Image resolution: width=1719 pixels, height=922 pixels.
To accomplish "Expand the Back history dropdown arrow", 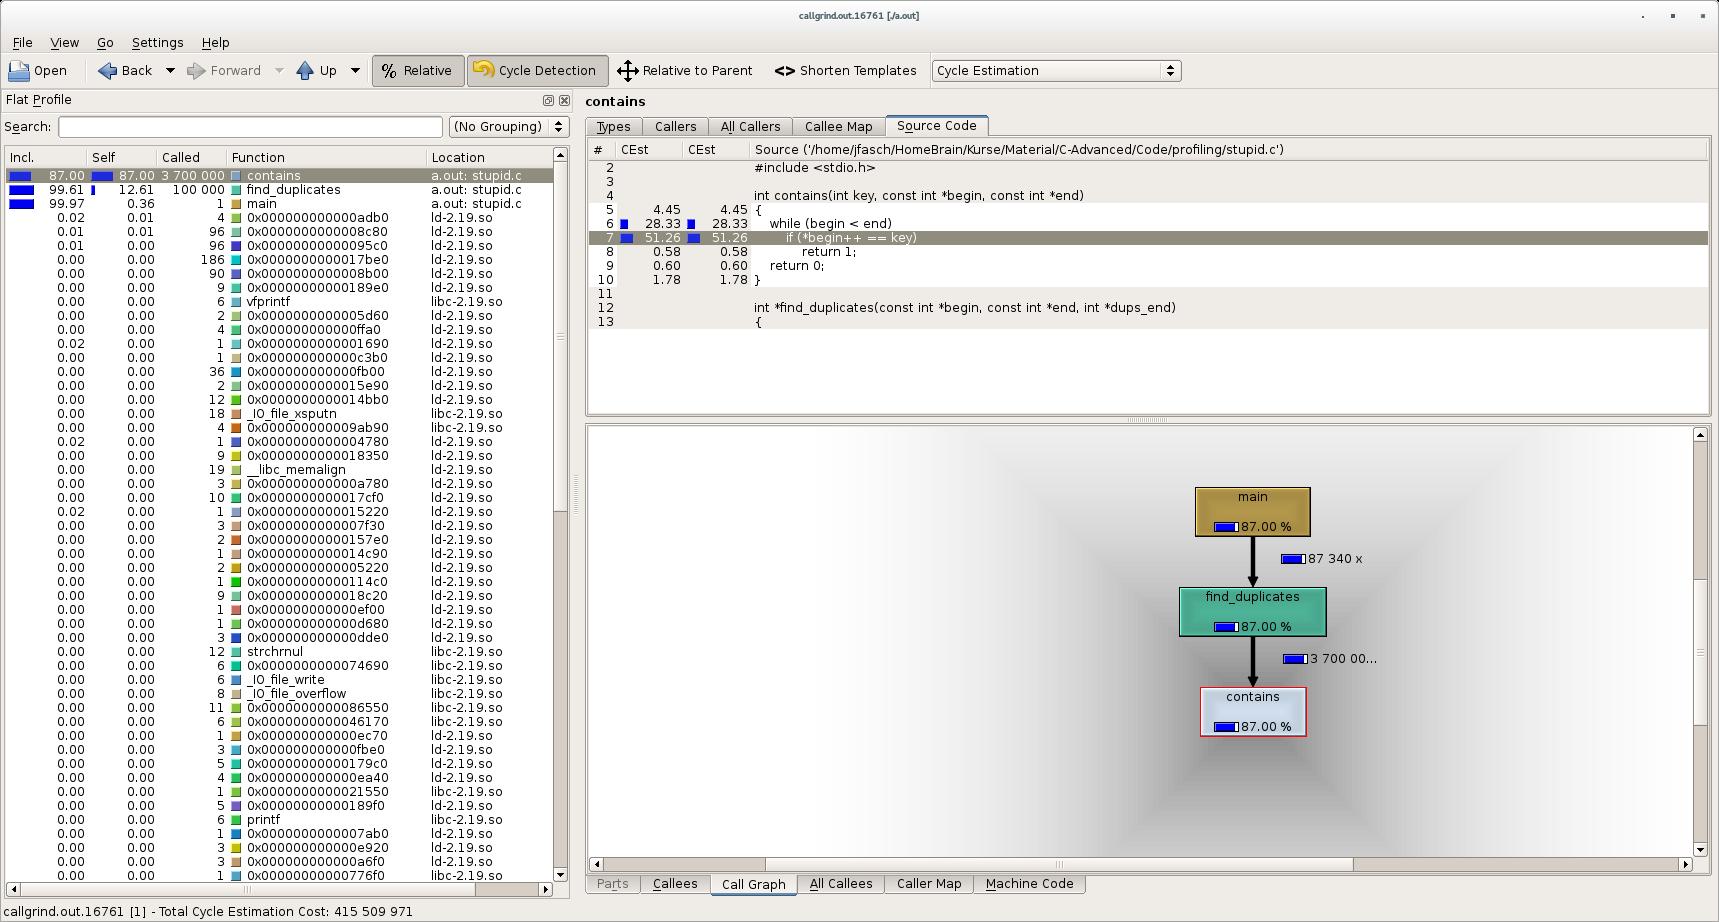I will coord(170,71).
